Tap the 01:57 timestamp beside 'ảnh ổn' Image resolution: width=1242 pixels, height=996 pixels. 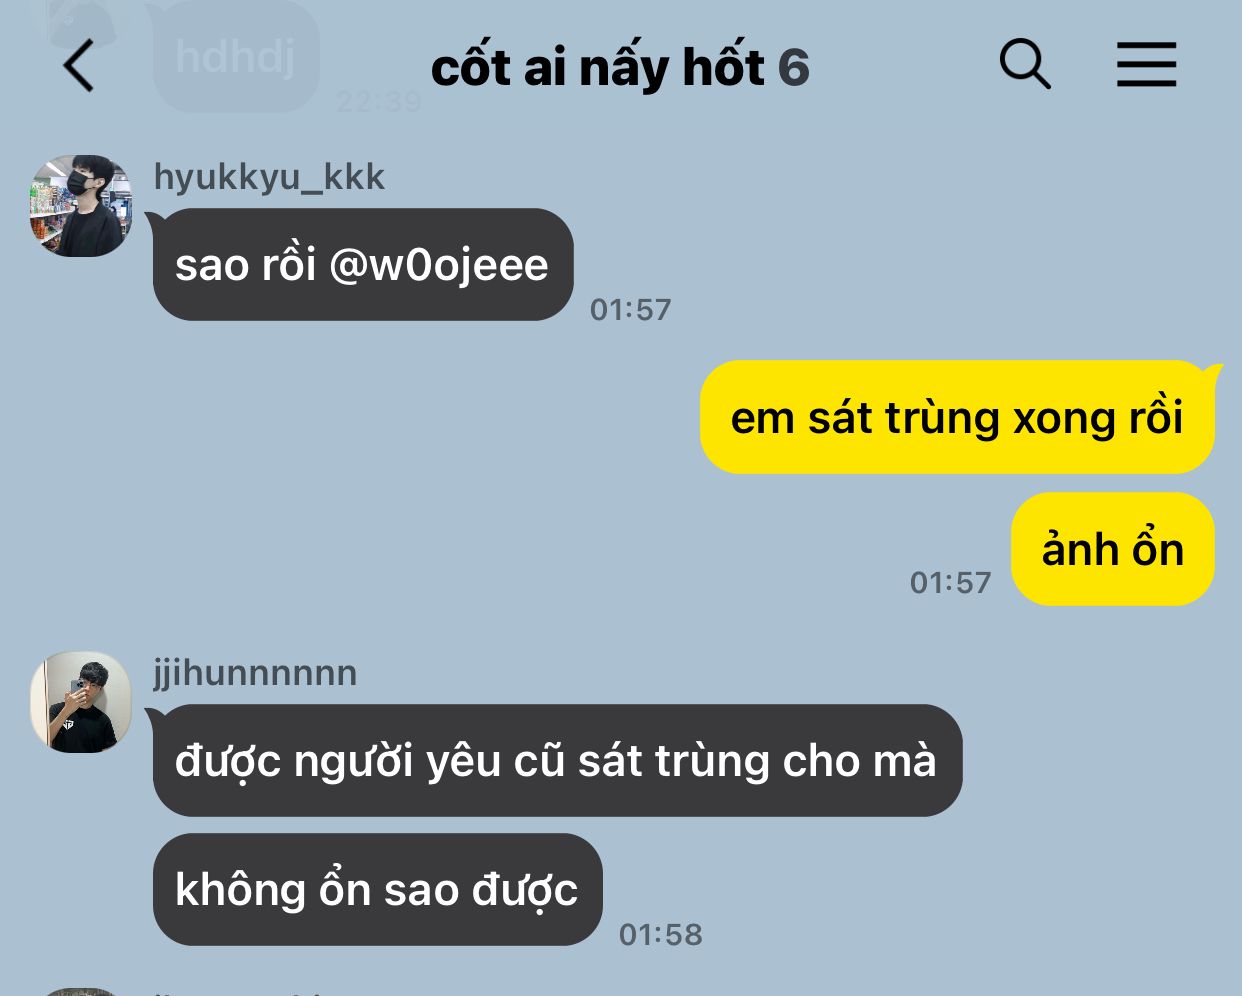(x=950, y=583)
